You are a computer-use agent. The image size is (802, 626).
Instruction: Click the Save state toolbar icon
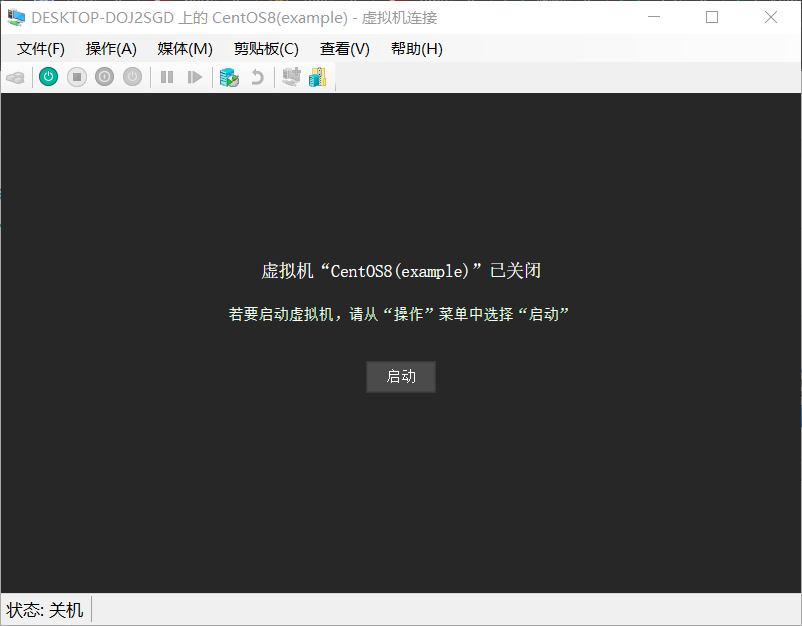(132, 77)
